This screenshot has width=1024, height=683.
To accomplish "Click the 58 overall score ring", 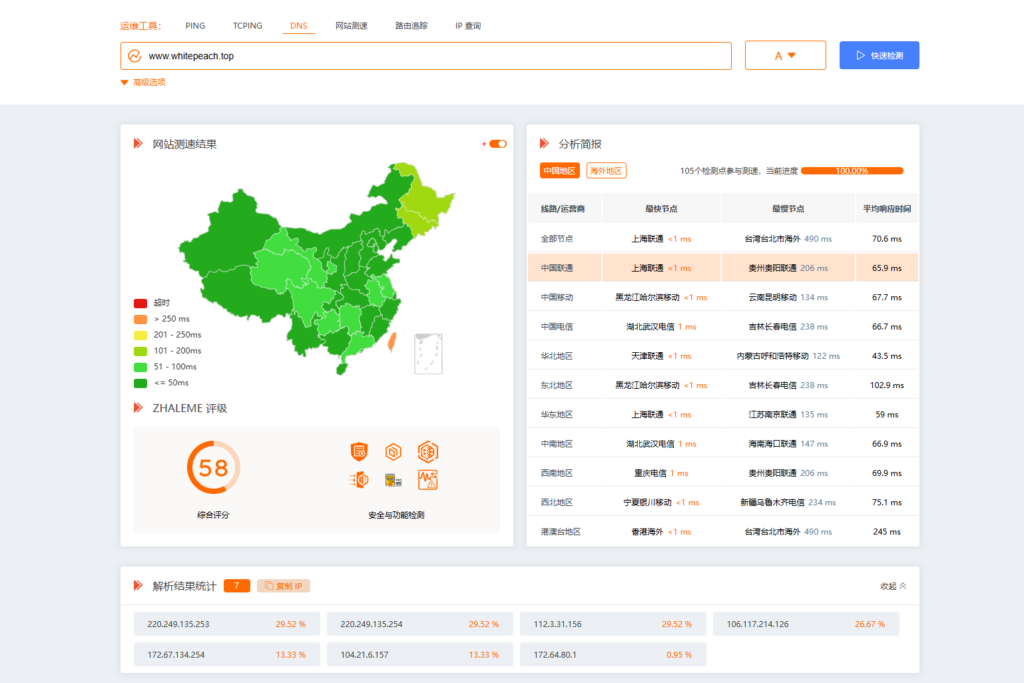I will click(214, 468).
